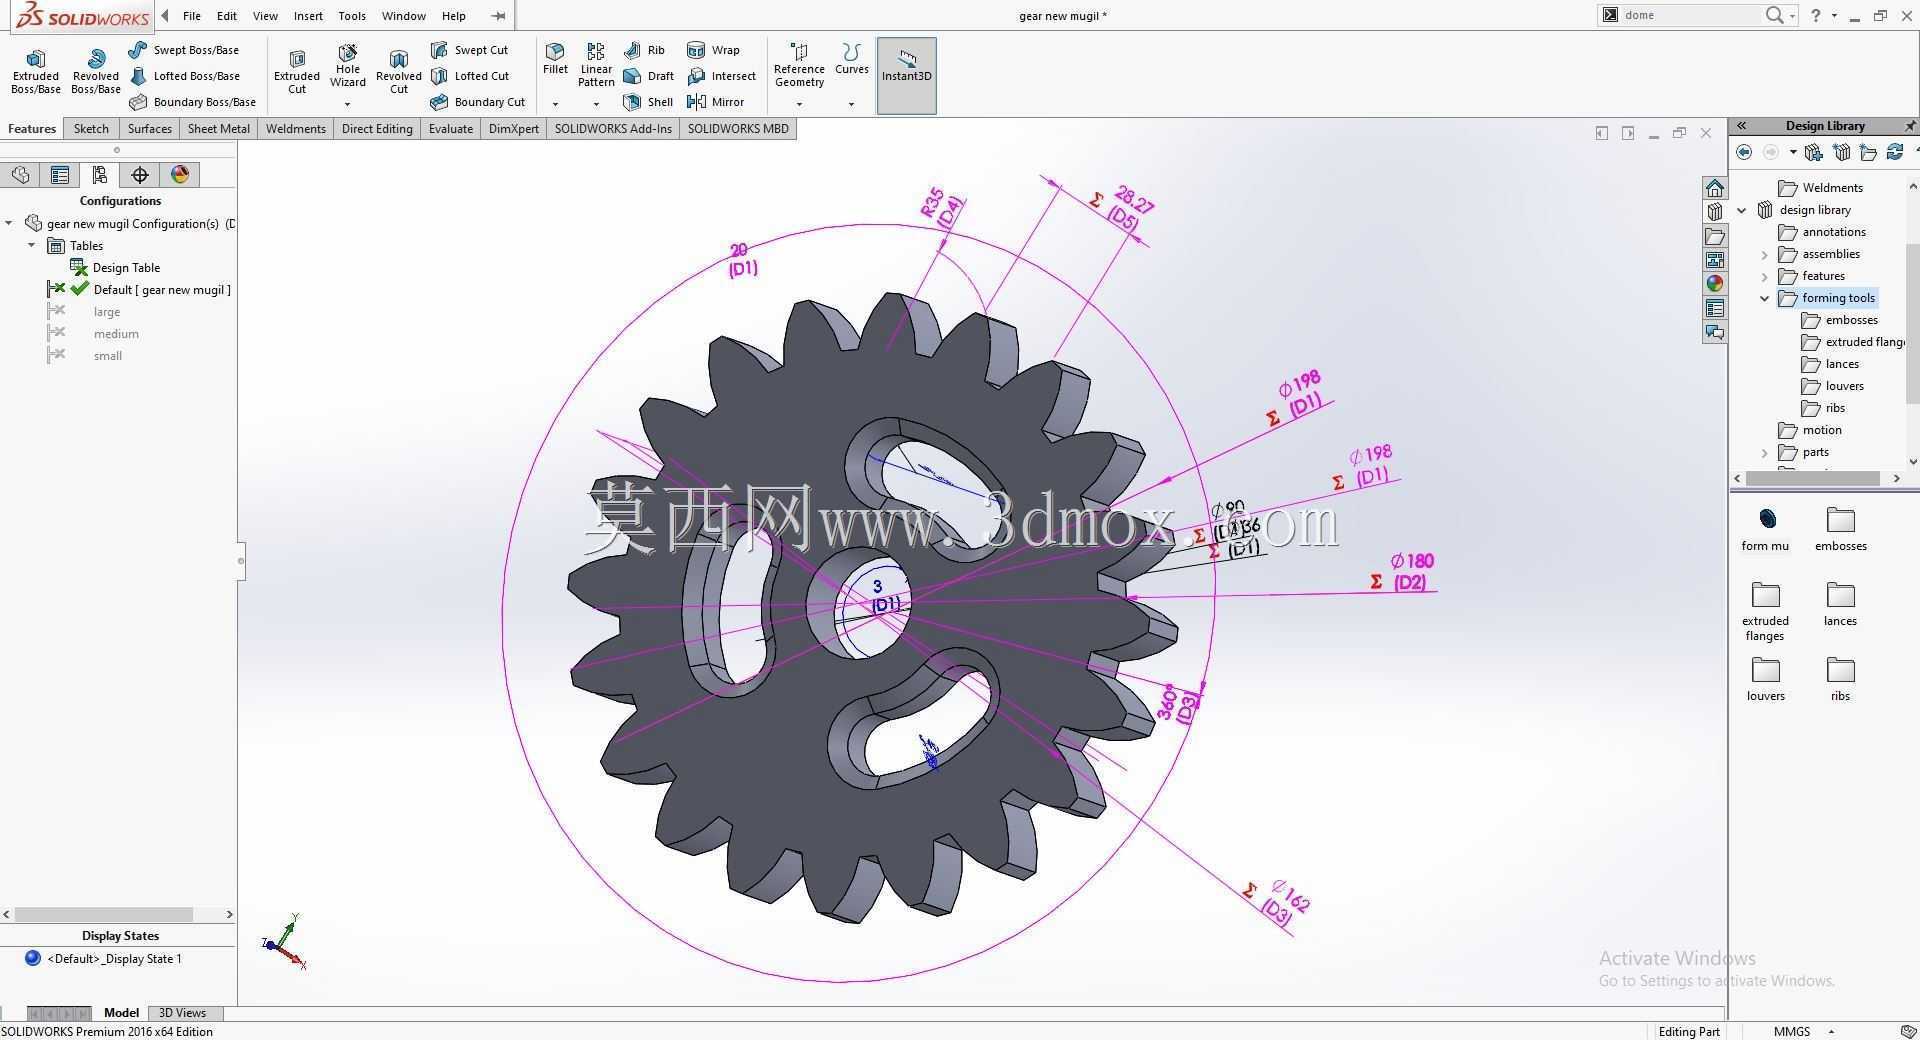The image size is (1920, 1040).
Task: Select the Intersect tool
Action: [x=721, y=76]
